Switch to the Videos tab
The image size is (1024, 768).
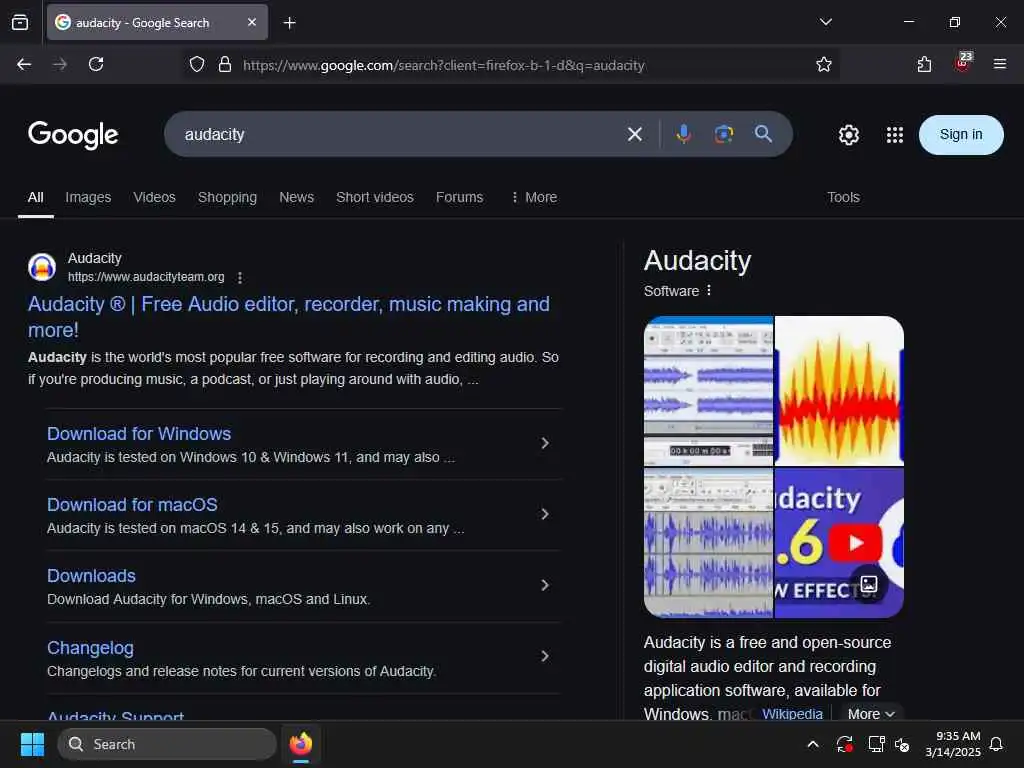point(154,197)
